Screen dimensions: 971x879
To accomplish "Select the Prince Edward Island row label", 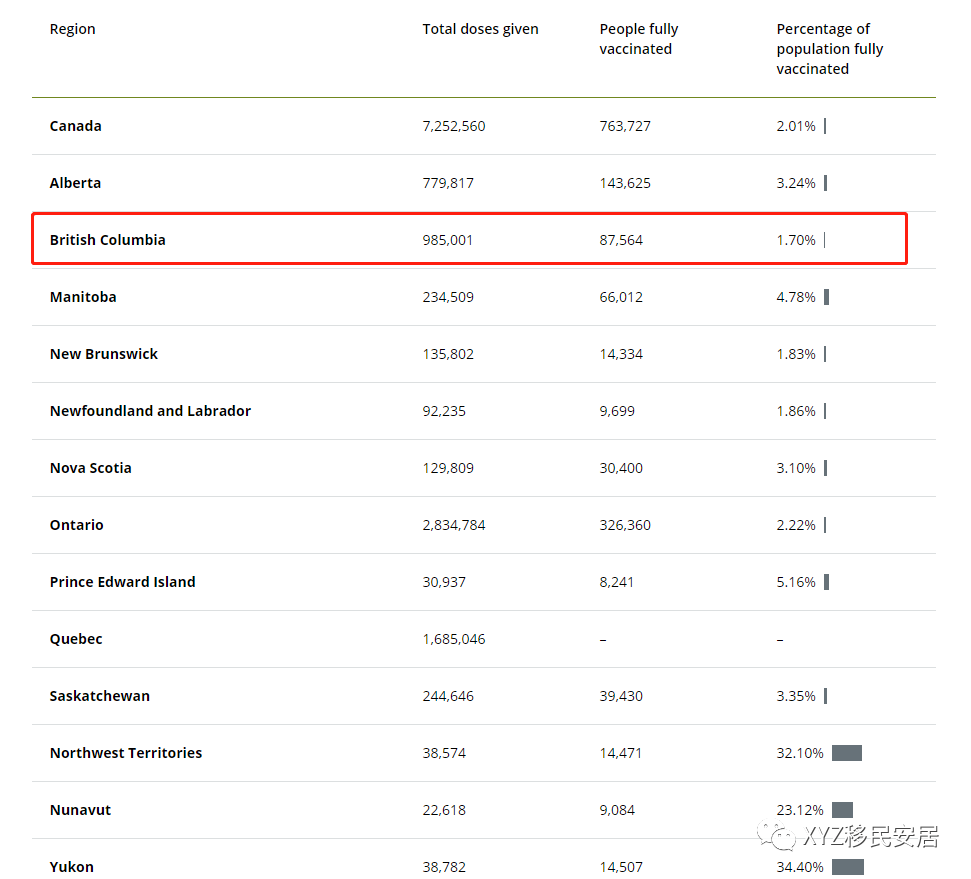I will pyautogui.click(x=123, y=582).
